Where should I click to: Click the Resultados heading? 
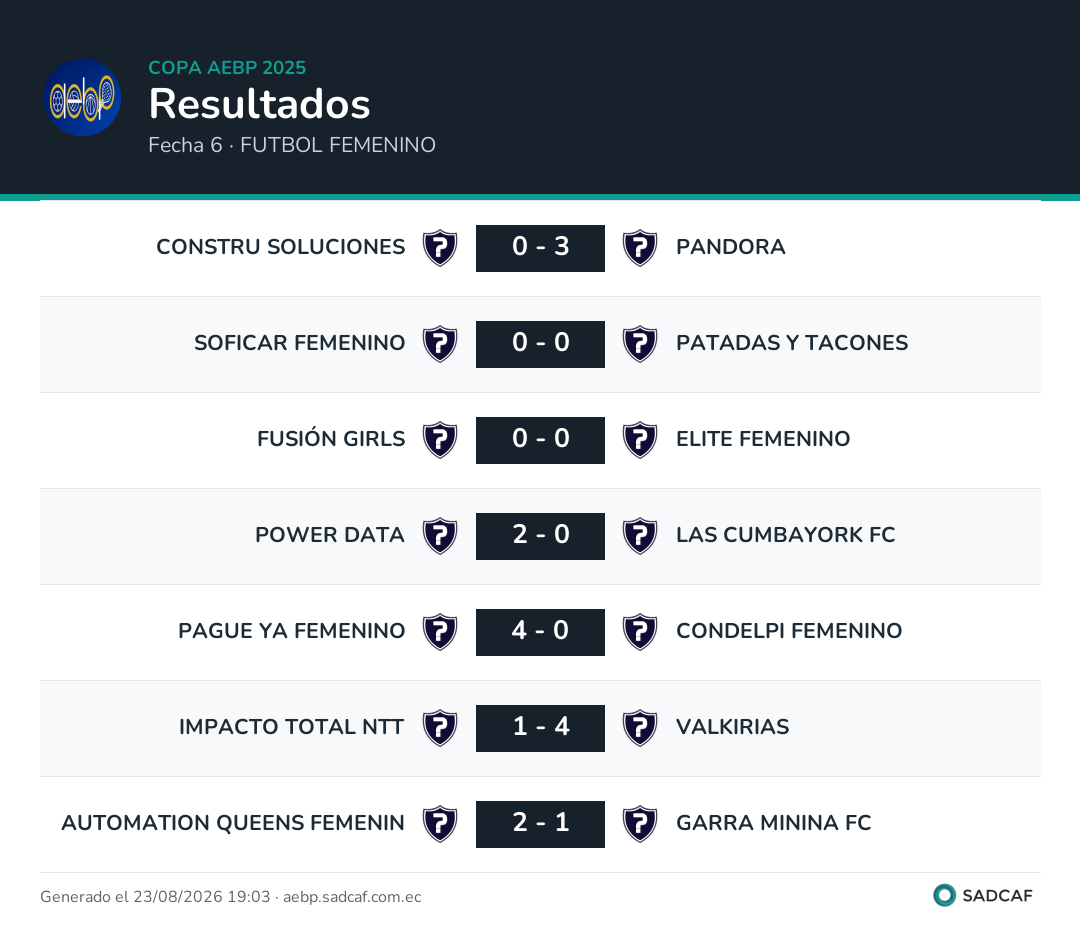click(x=260, y=104)
